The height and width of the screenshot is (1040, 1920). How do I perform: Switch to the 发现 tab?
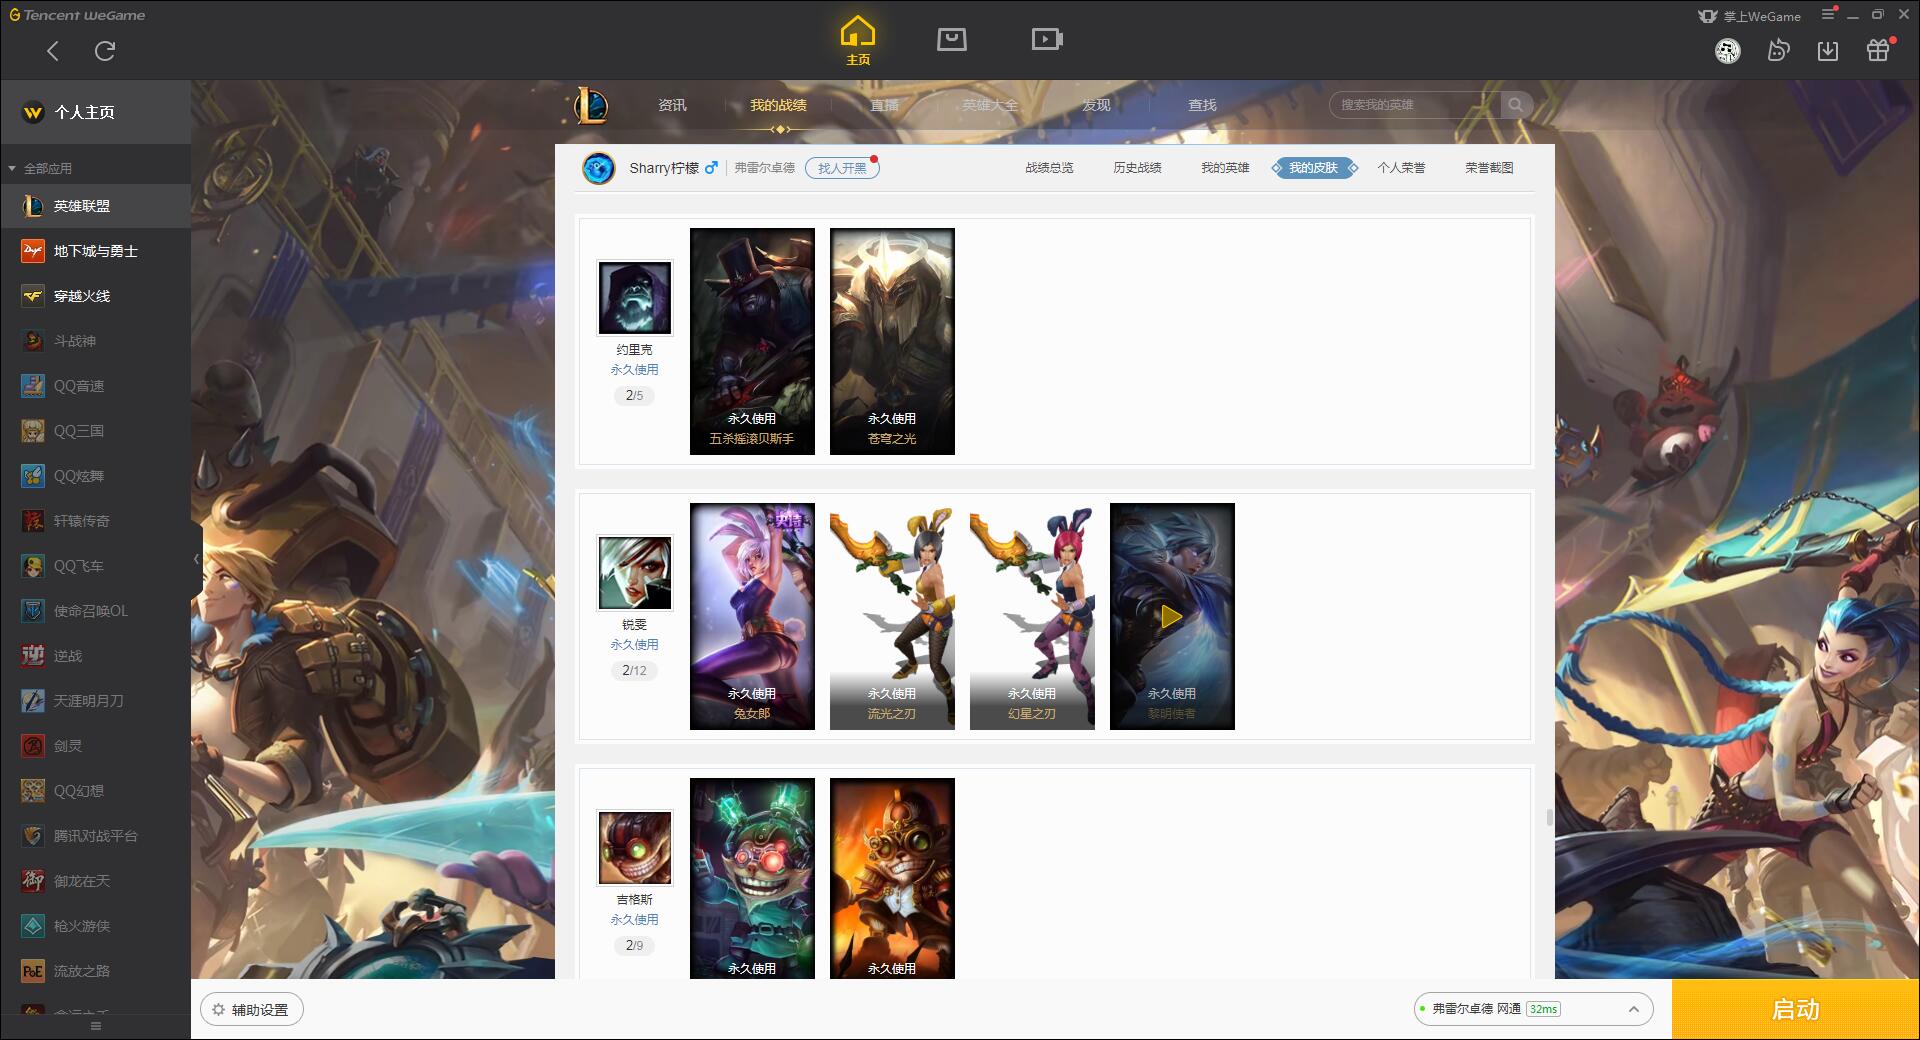pos(1096,105)
